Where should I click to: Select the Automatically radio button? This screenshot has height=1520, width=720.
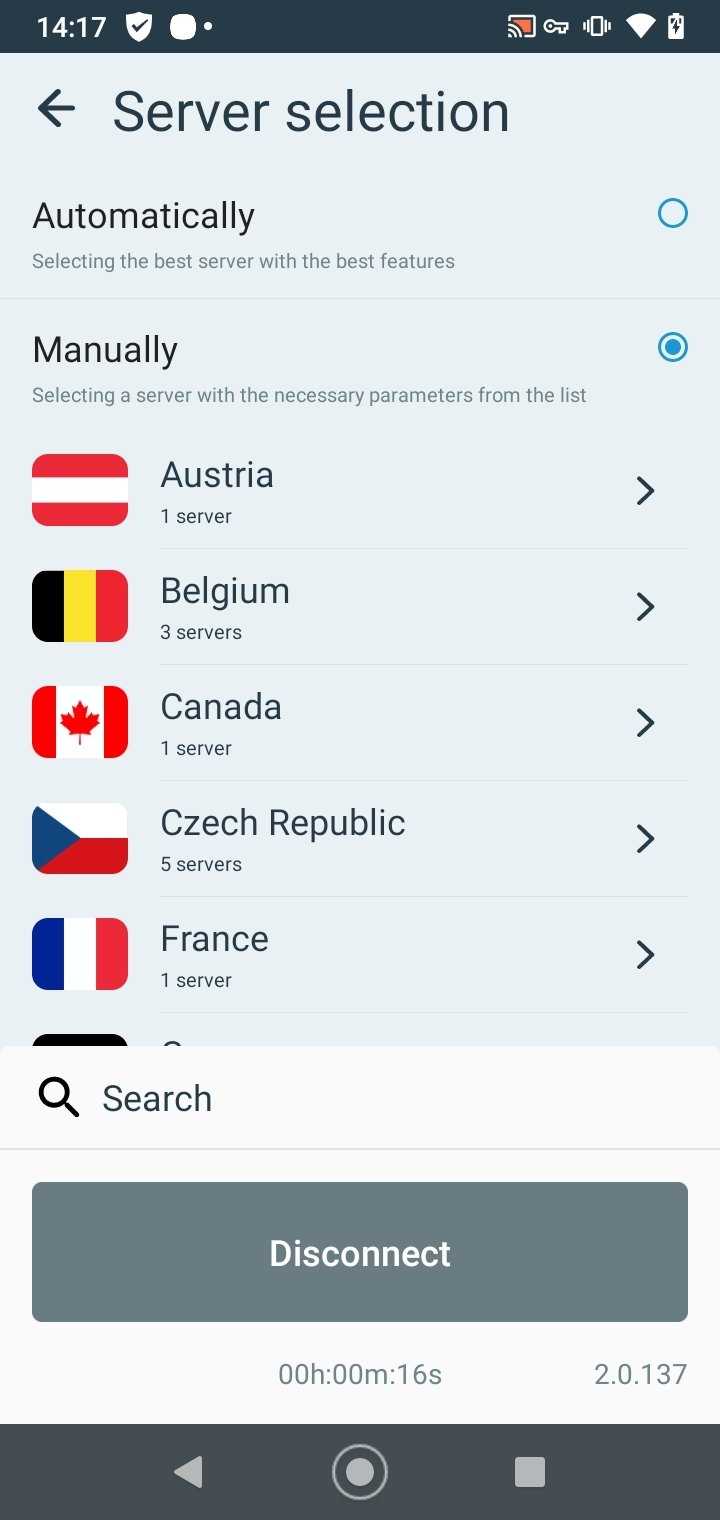673,213
